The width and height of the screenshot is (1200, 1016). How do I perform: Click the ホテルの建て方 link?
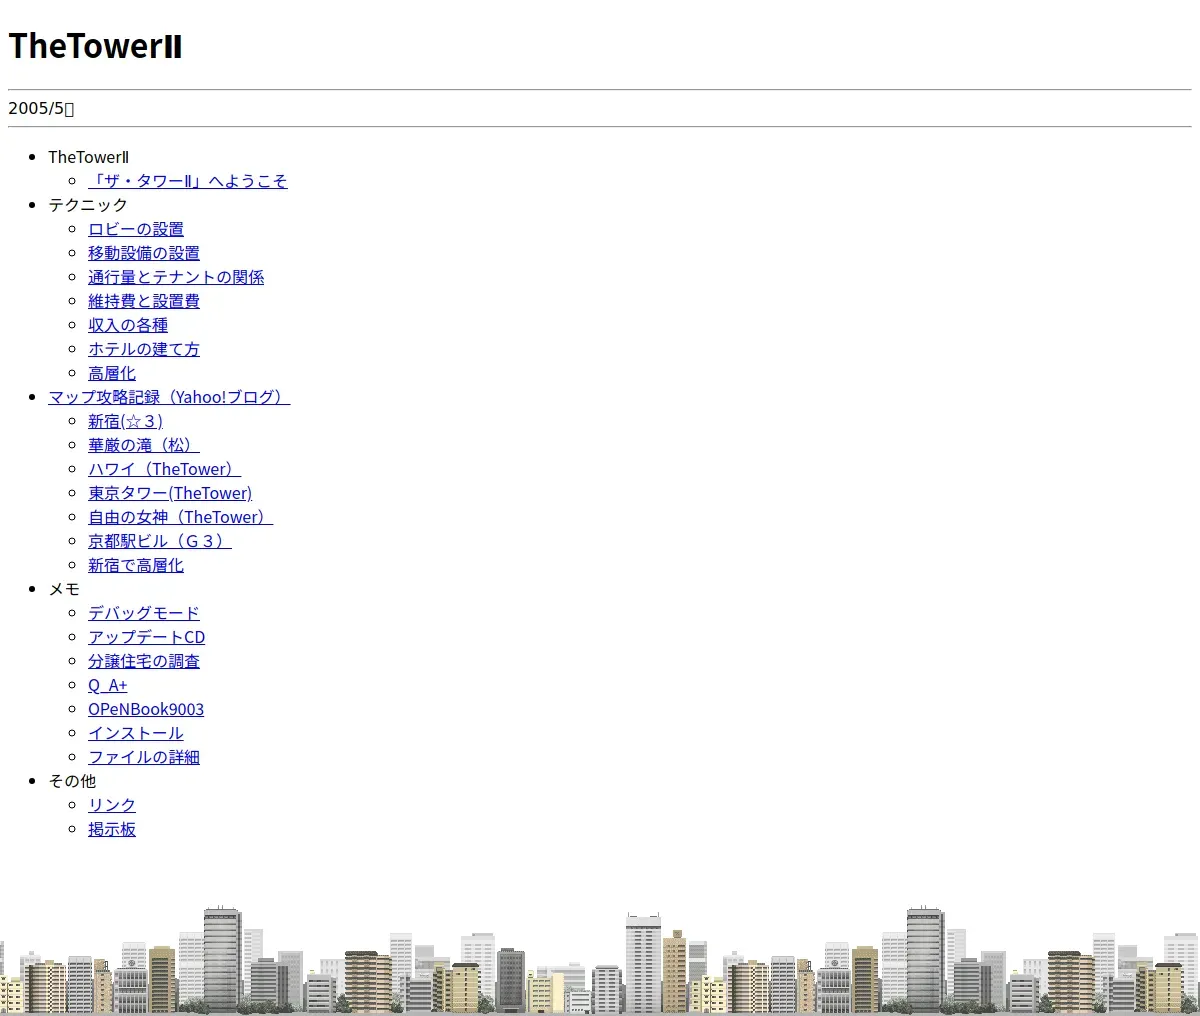pyautogui.click(x=144, y=349)
